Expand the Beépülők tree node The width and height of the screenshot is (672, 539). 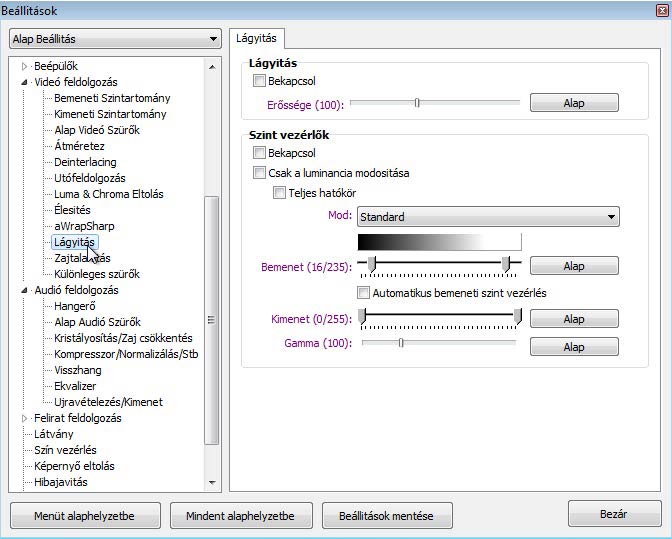click(x=25, y=66)
